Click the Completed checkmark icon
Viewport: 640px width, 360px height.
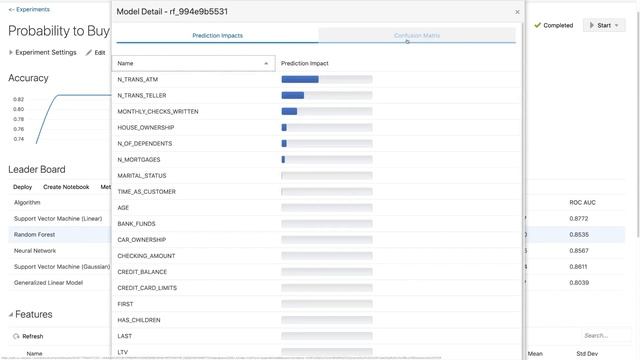coord(538,25)
